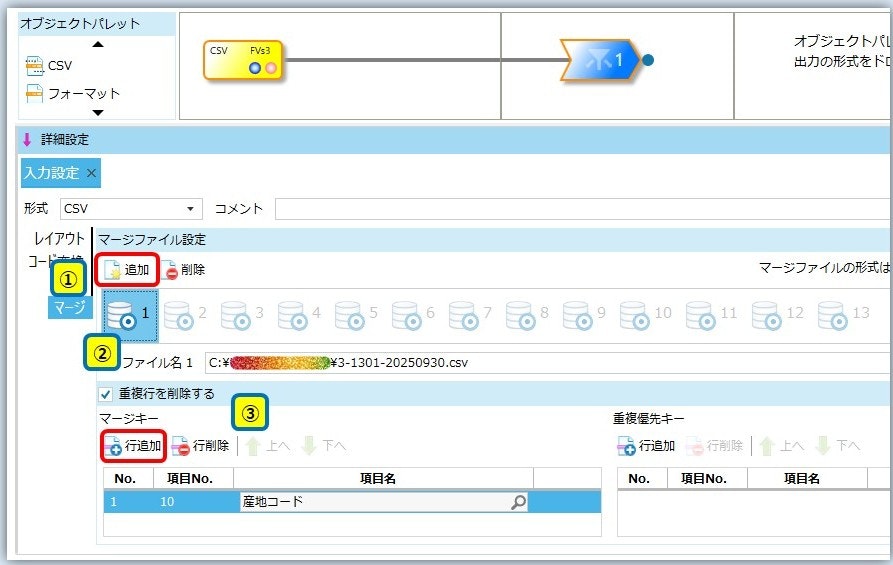The width and height of the screenshot is (893, 565).
Task: Select the 産地コード item name cell
Action: (383, 502)
